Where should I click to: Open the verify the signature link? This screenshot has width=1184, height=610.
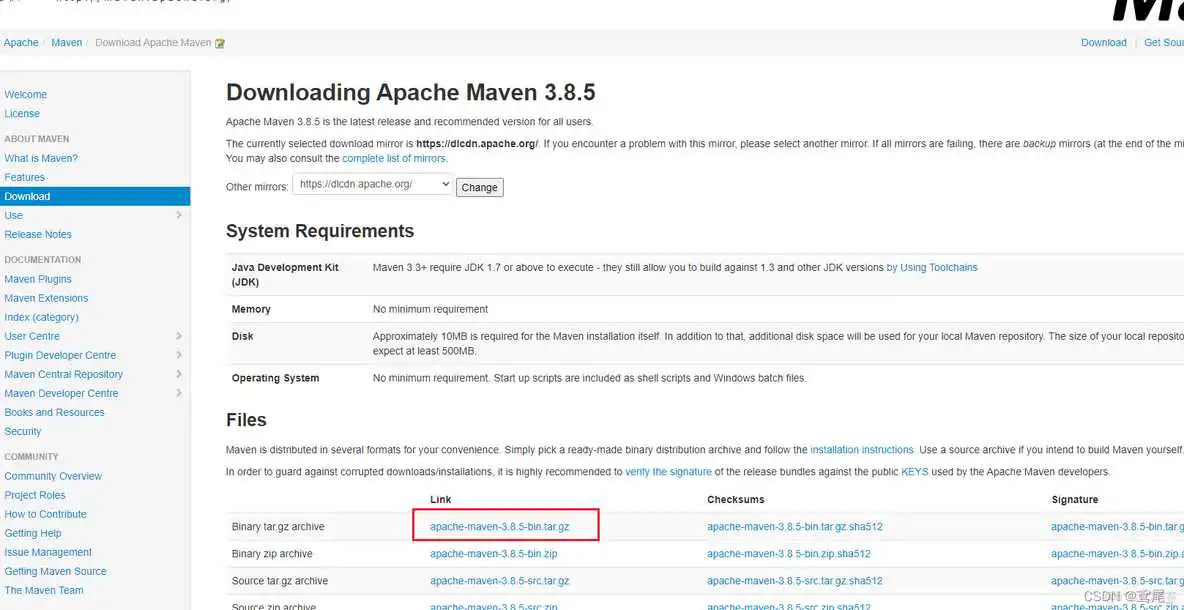tap(668, 472)
